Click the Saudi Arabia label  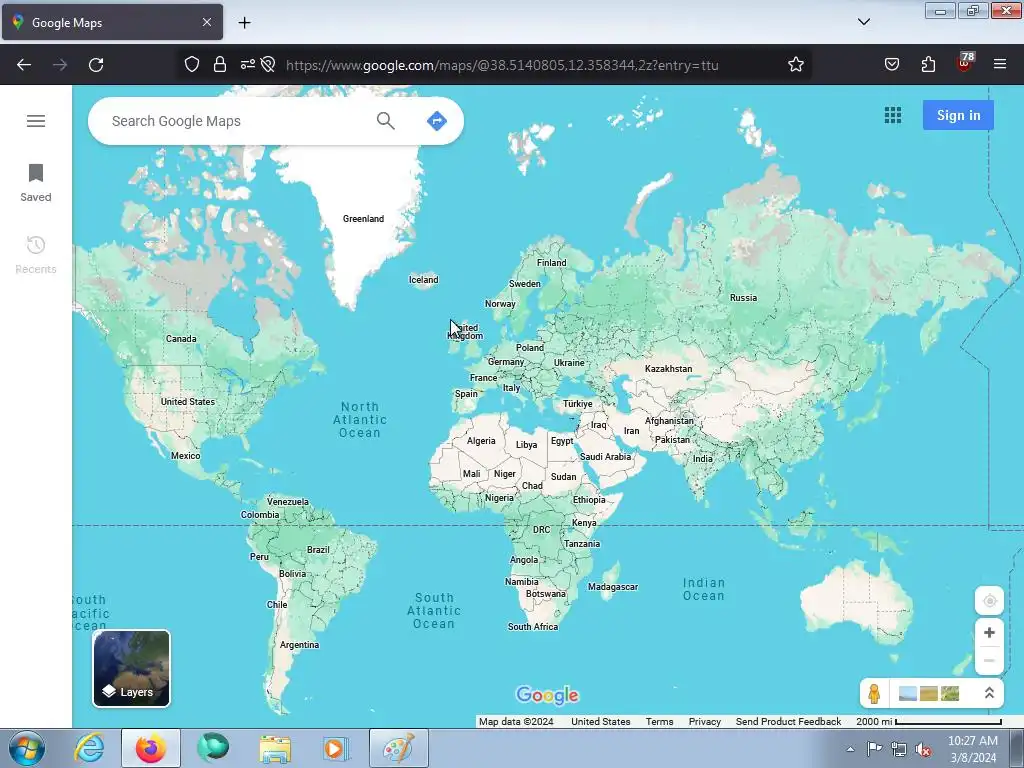pyautogui.click(x=605, y=457)
